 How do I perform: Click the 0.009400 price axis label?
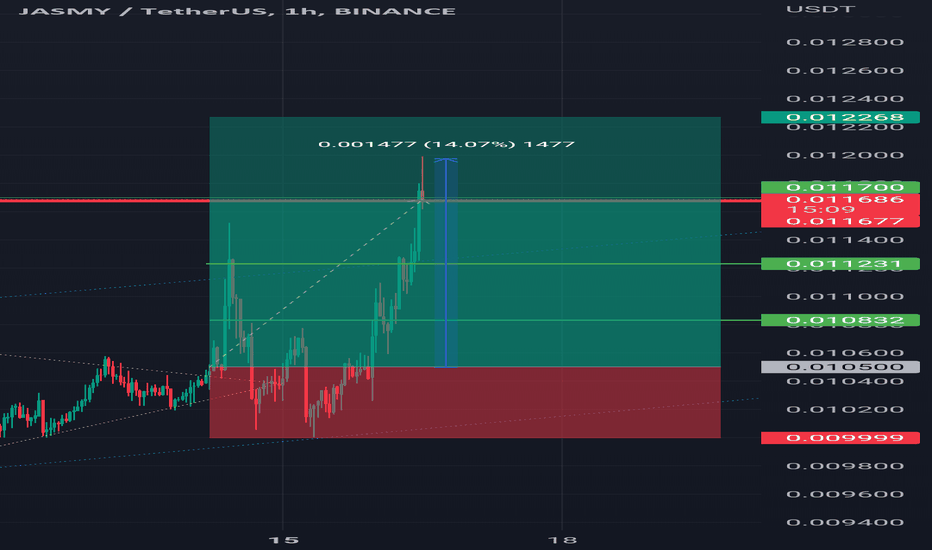(845, 523)
